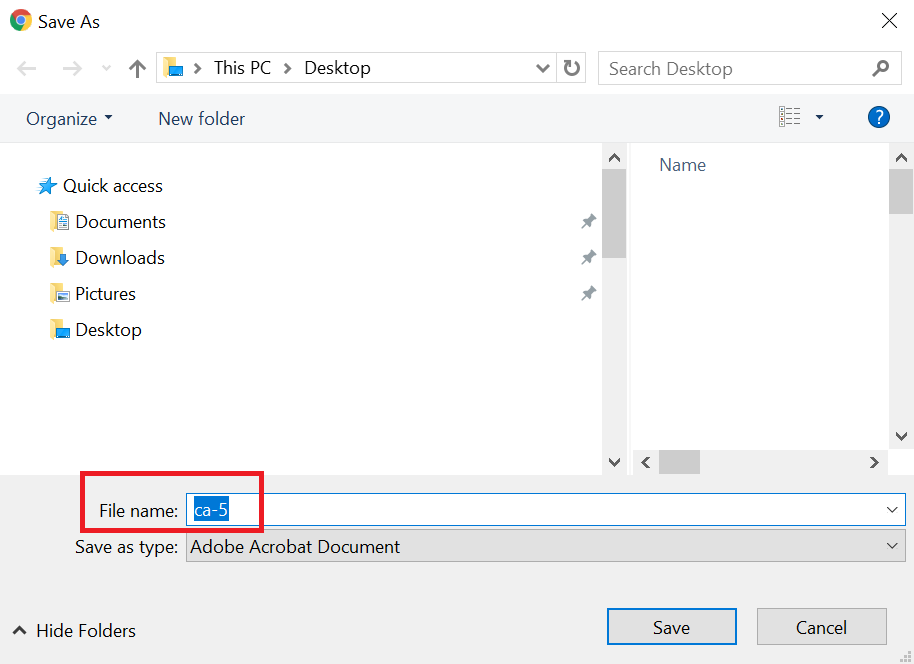Click the search magnifier in Search Desktop
Image resolution: width=914 pixels, height=664 pixels.
point(880,68)
